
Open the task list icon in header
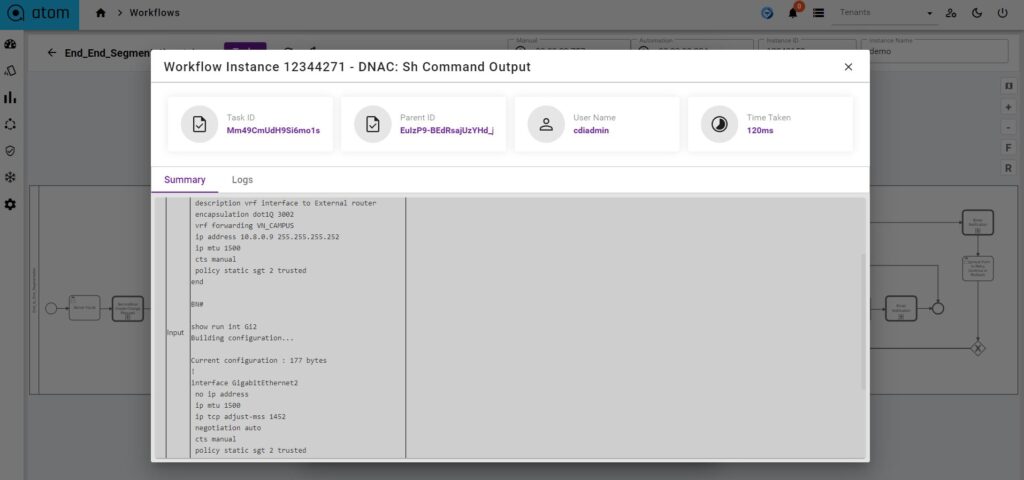coord(818,13)
